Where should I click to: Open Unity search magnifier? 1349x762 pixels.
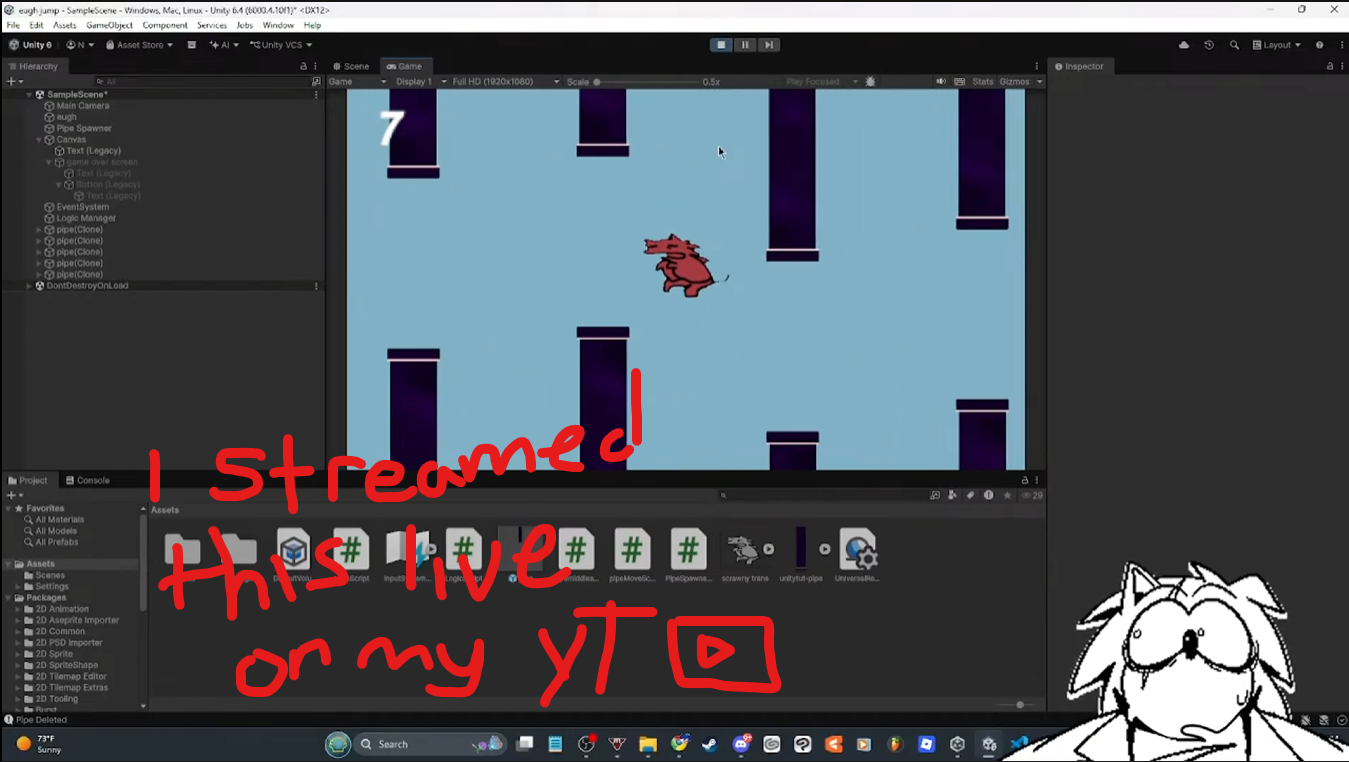pos(1234,45)
